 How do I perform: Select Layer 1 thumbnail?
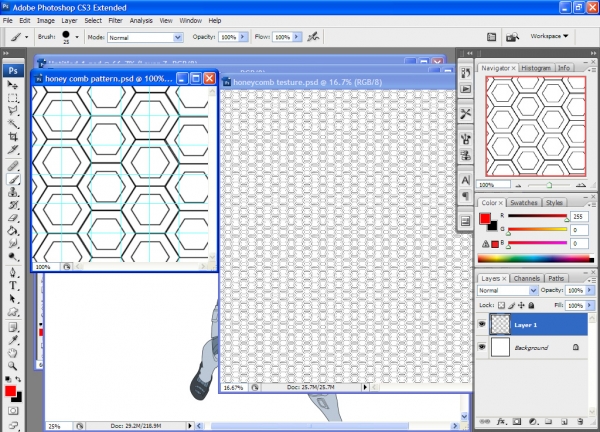(500, 324)
